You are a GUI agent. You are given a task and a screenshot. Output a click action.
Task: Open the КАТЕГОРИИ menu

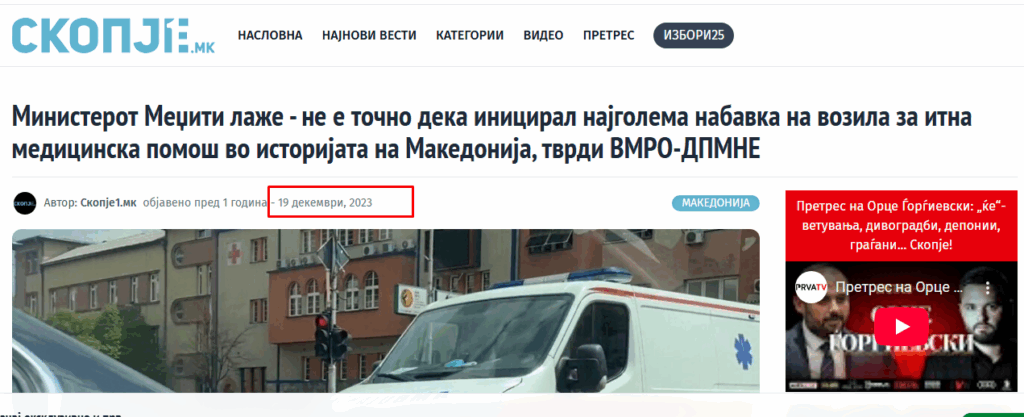tap(470, 35)
